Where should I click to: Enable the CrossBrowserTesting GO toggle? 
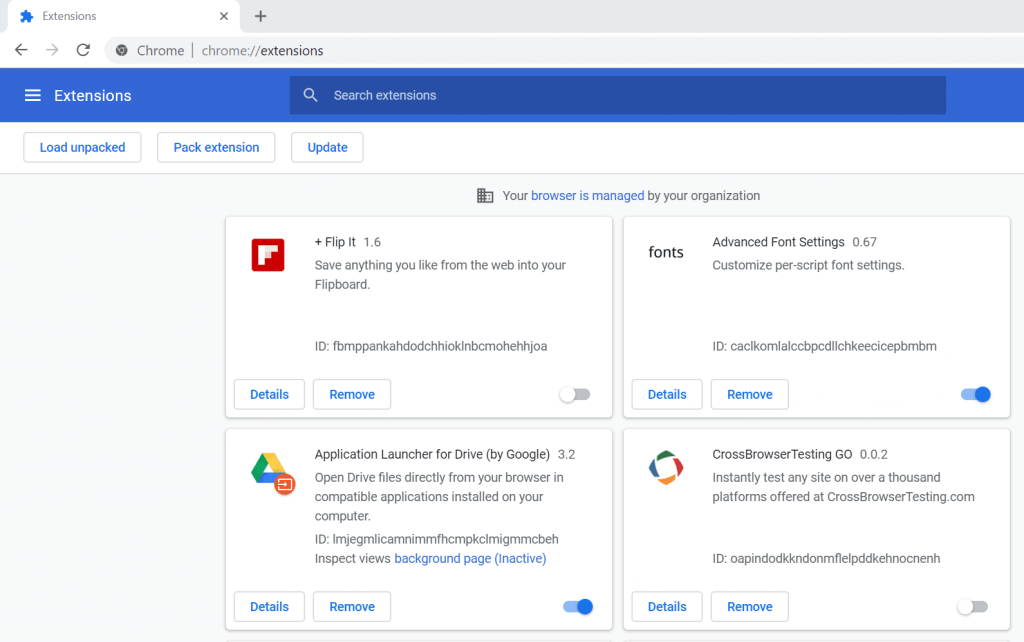pyautogui.click(x=972, y=607)
